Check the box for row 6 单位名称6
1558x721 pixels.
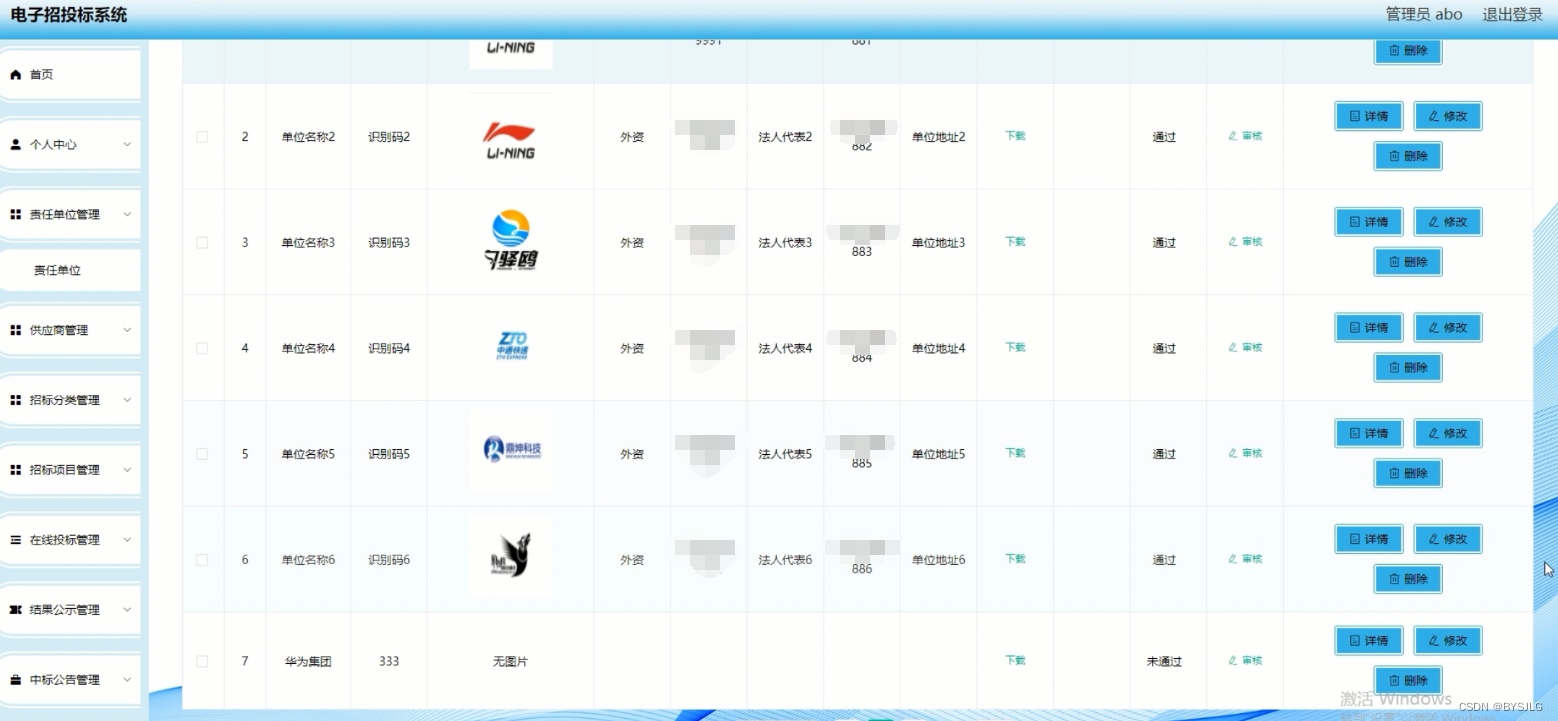tap(202, 560)
